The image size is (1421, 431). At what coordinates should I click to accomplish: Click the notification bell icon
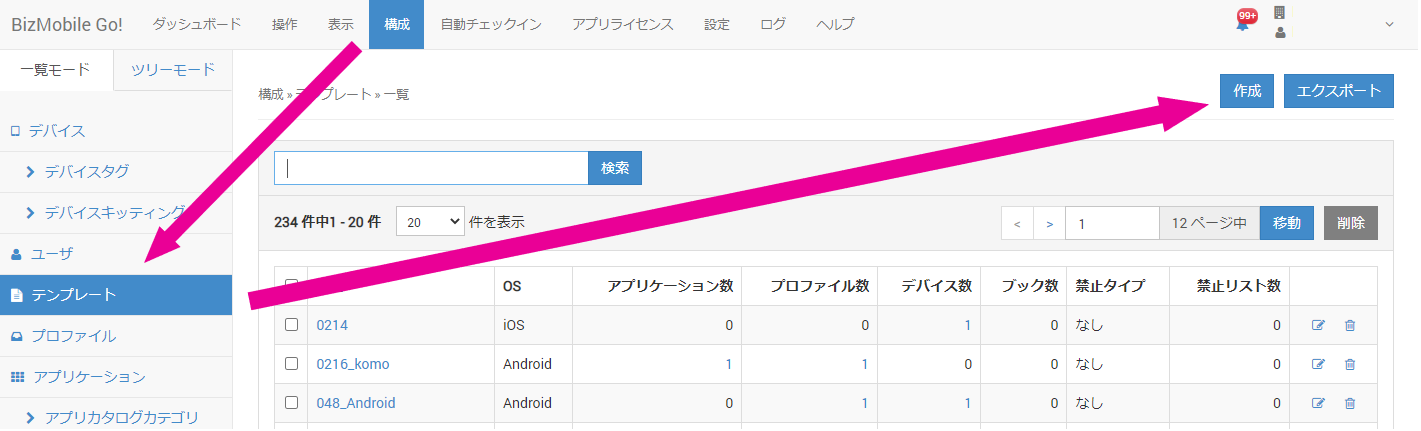(x=1243, y=25)
